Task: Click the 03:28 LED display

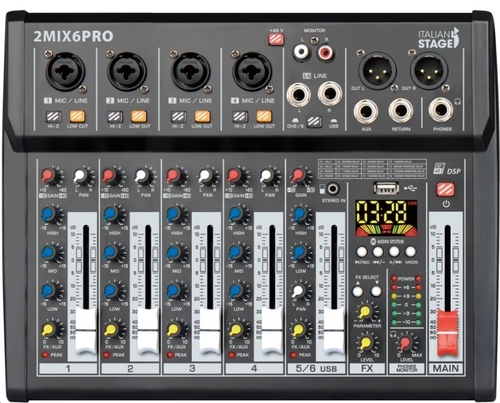Action: [x=386, y=218]
